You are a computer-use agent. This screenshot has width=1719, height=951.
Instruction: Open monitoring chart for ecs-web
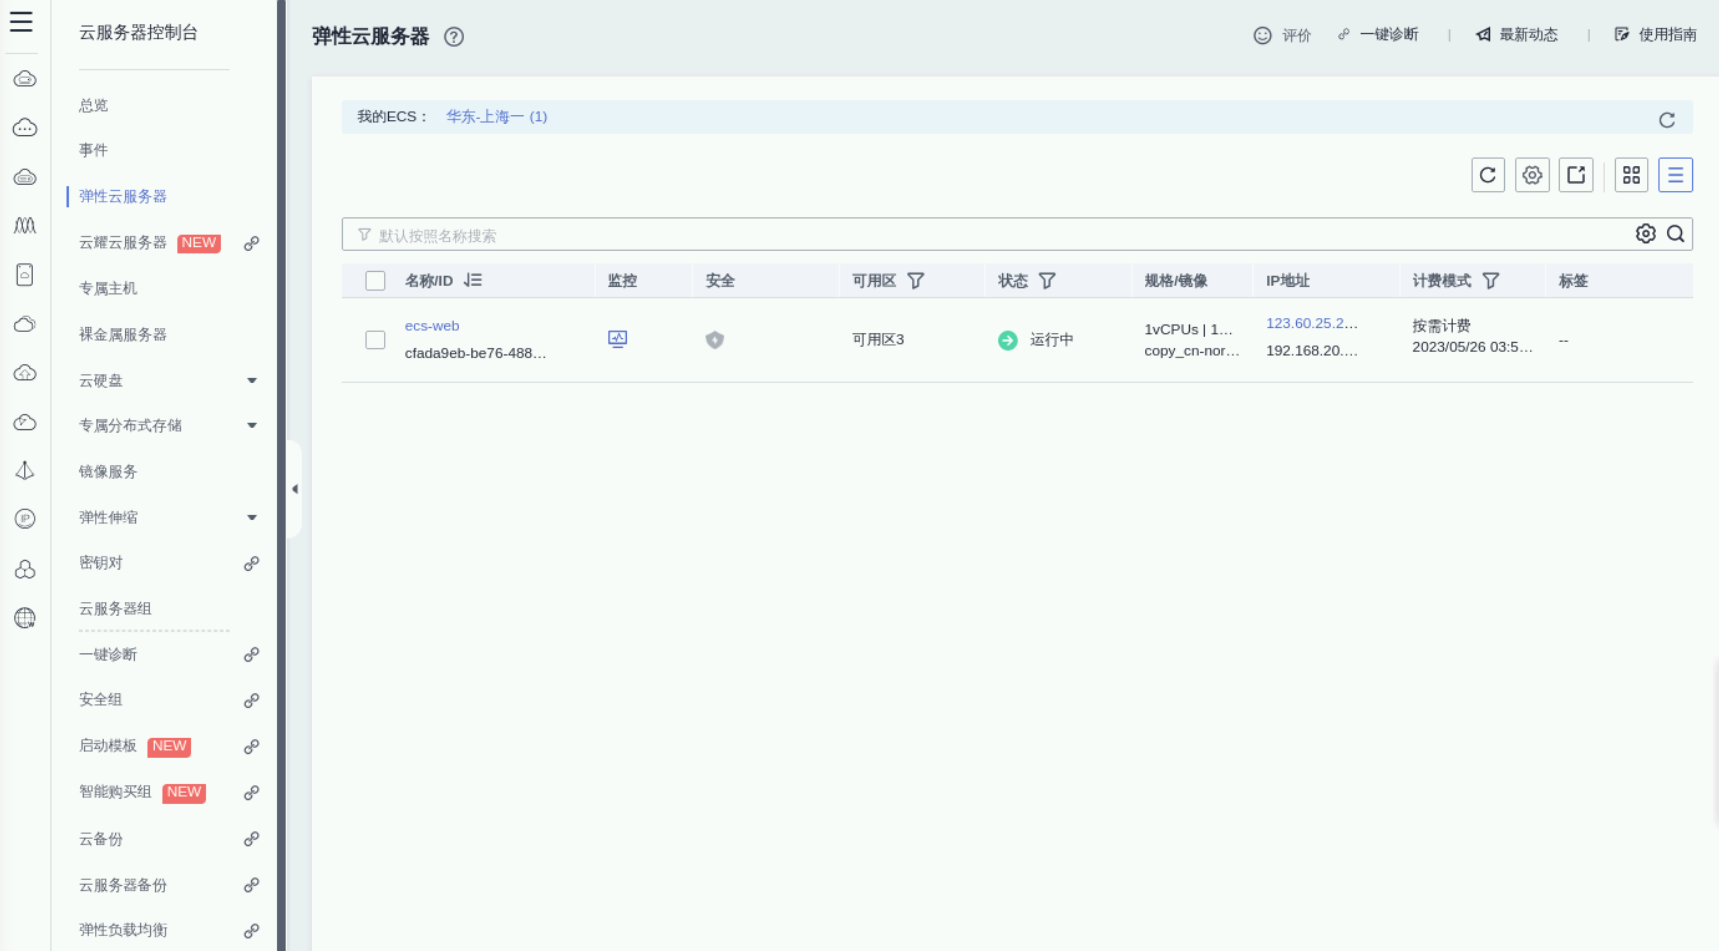(x=617, y=339)
